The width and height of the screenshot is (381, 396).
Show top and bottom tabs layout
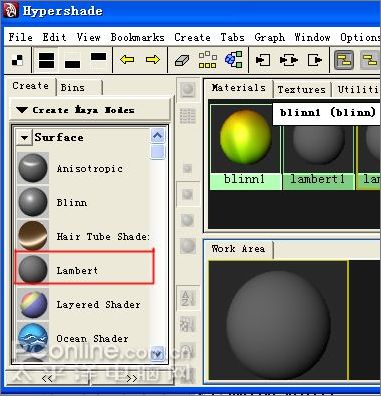pos(46,60)
